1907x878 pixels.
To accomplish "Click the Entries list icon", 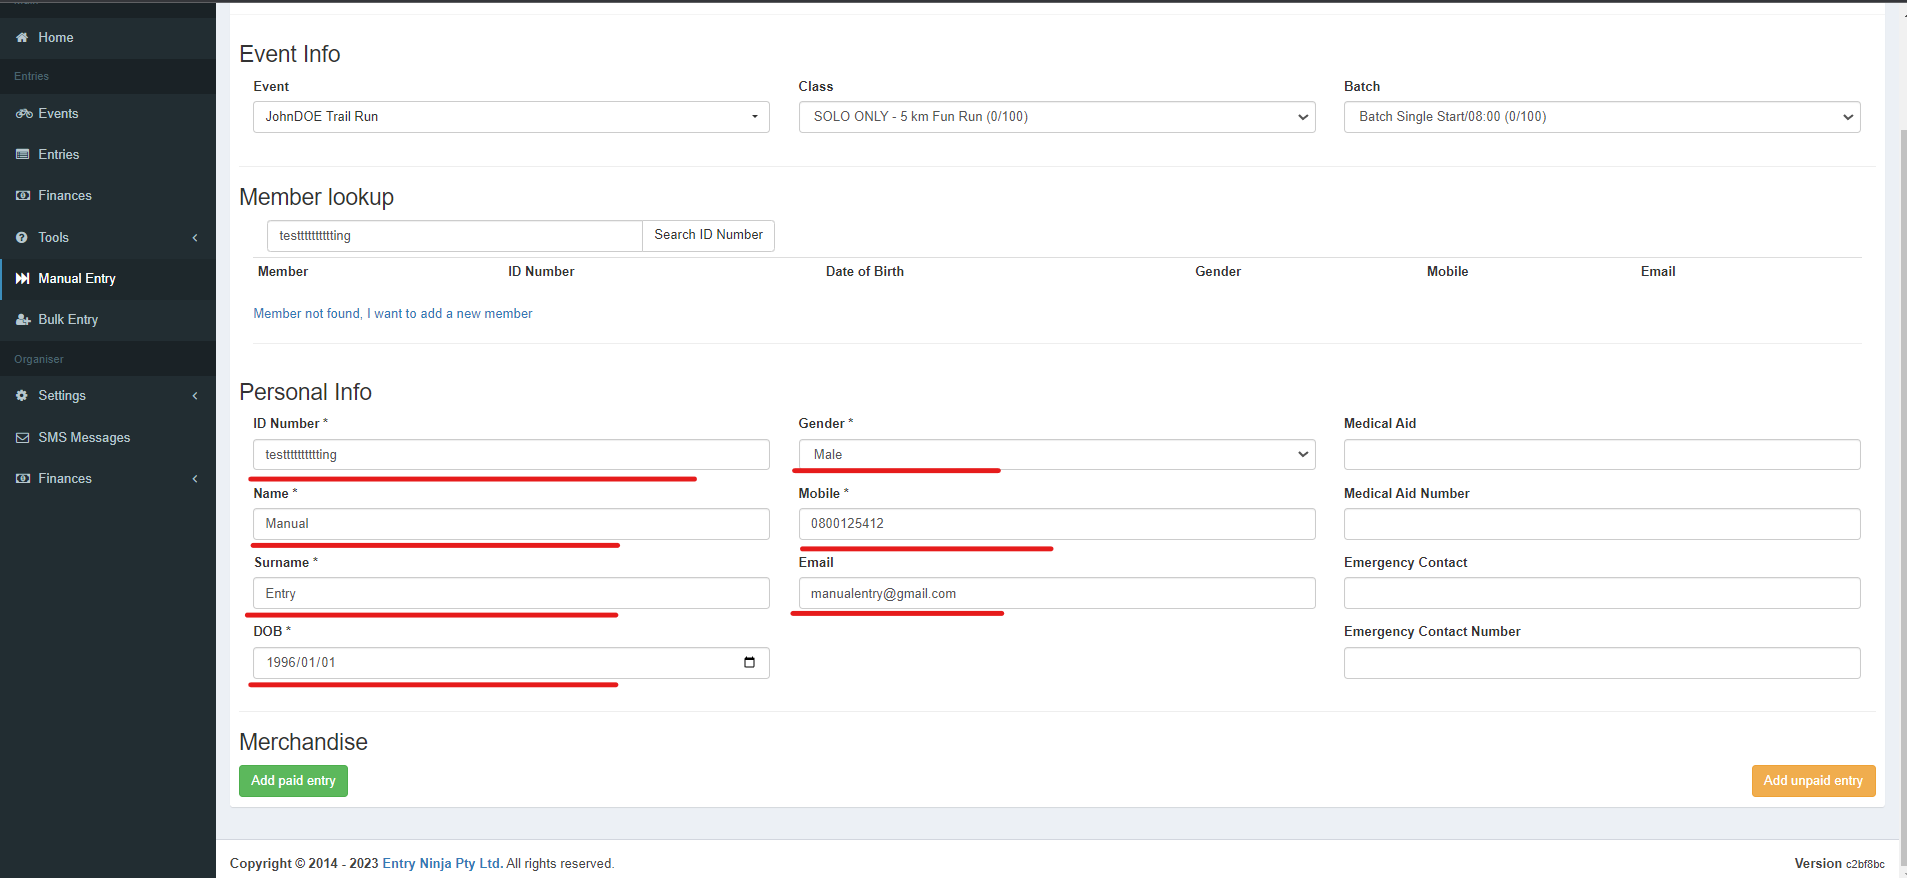I will coord(23,155).
